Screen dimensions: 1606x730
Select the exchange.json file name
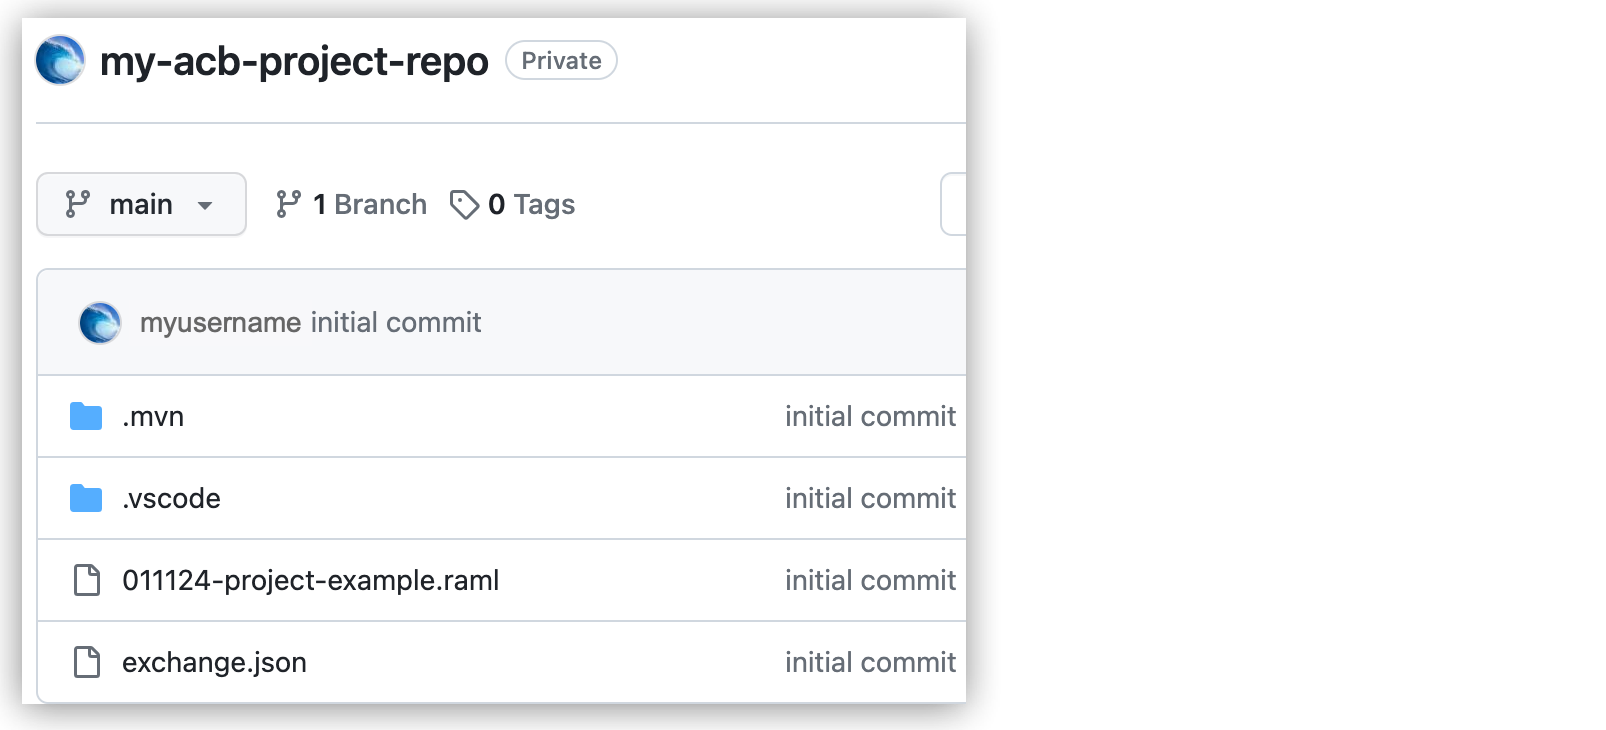click(214, 662)
